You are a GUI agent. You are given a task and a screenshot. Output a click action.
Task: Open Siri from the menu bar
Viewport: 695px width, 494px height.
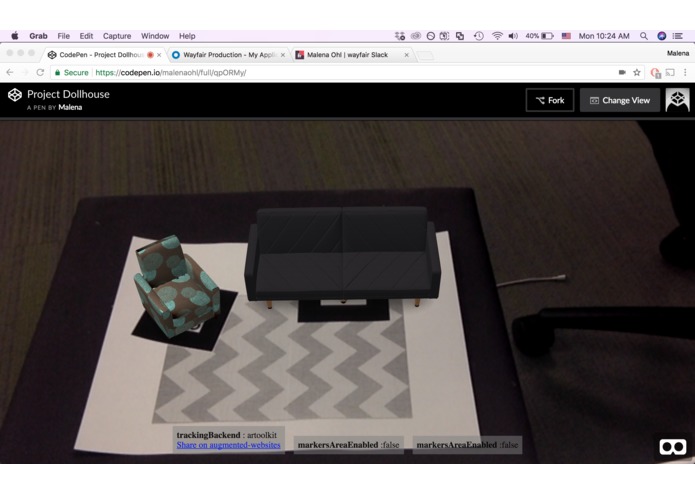coord(661,36)
